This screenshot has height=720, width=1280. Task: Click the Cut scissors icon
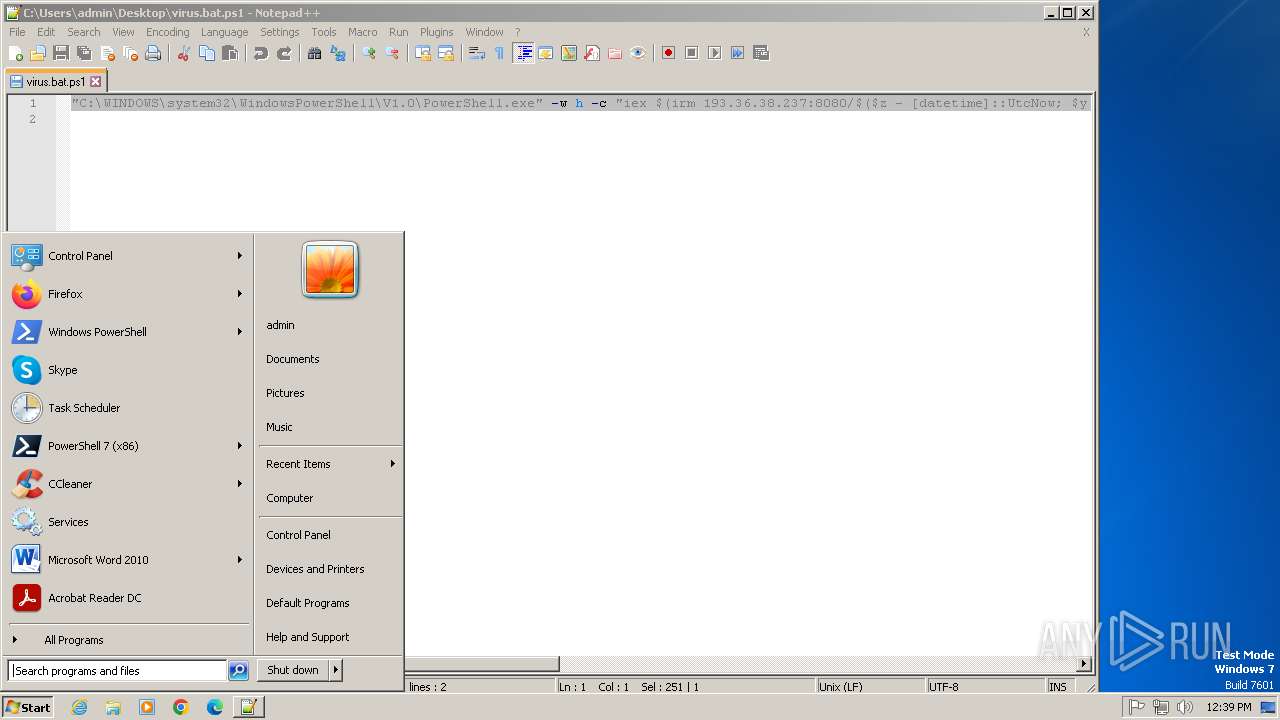coord(183,53)
